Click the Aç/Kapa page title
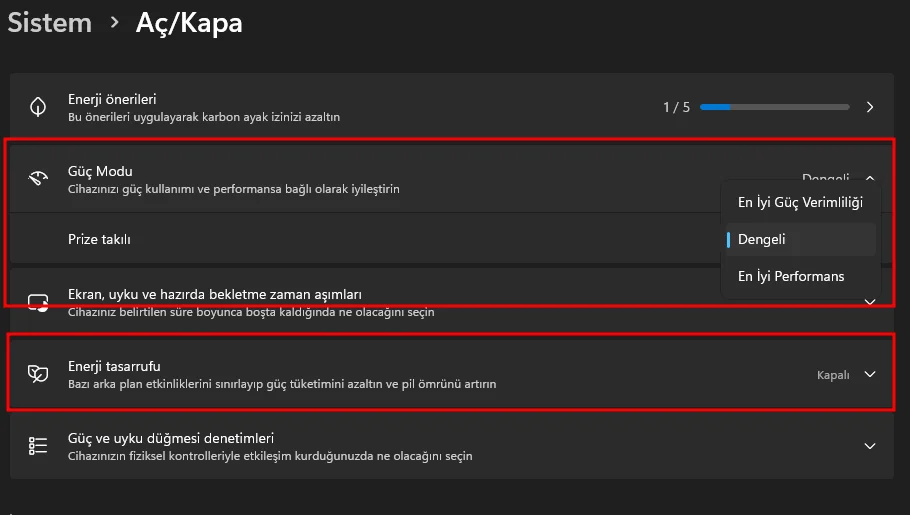Image resolution: width=910 pixels, height=515 pixels. pyautogui.click(x=189, y=22)
